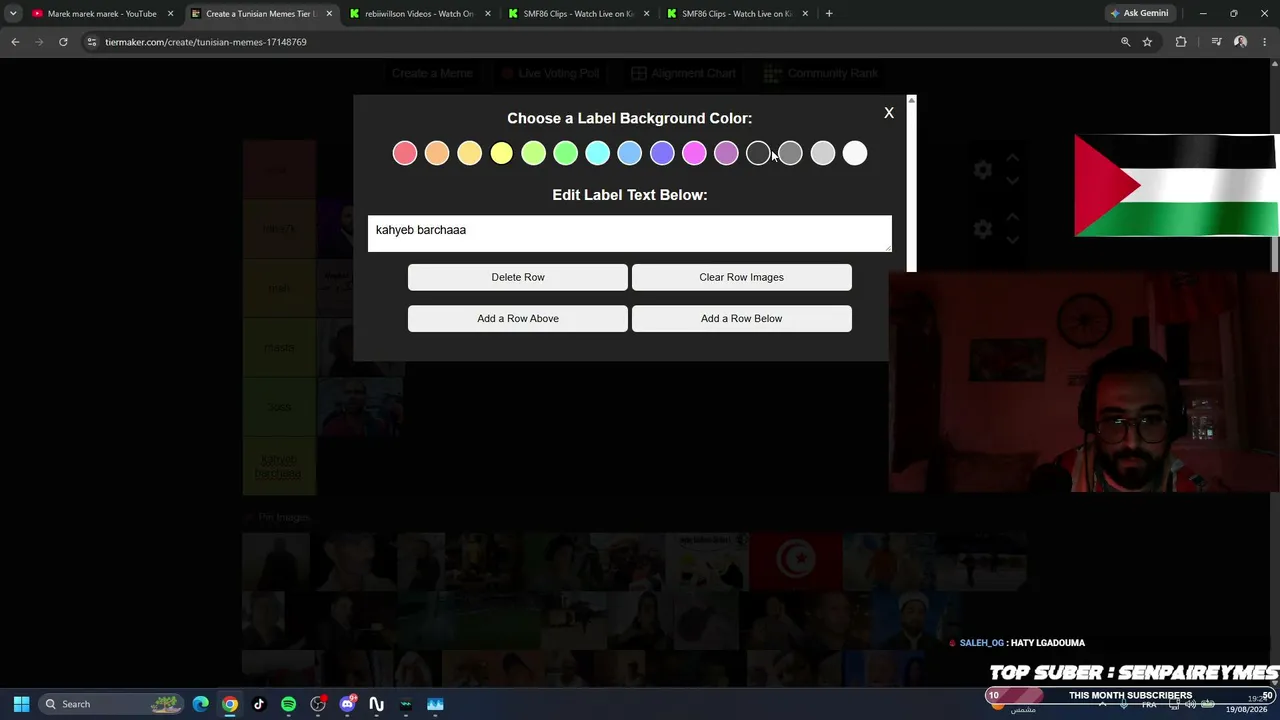This screenshot has width=1280, height=720.
Task: Open OBS Studio from the taskbar
Action: (x=318, y=704)
